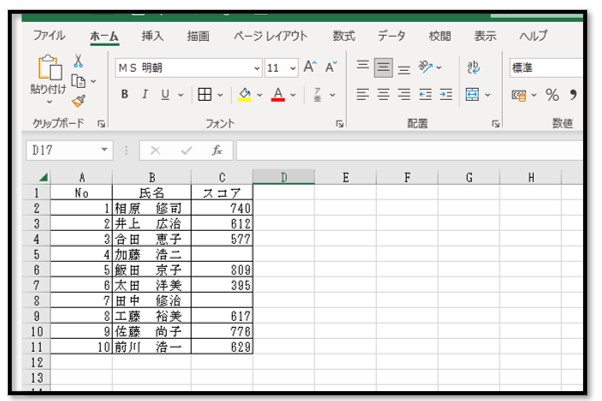This screenshot has width=602, height=401.
Task: Open the font color dropdown arrow
Action: pos(293,95)
